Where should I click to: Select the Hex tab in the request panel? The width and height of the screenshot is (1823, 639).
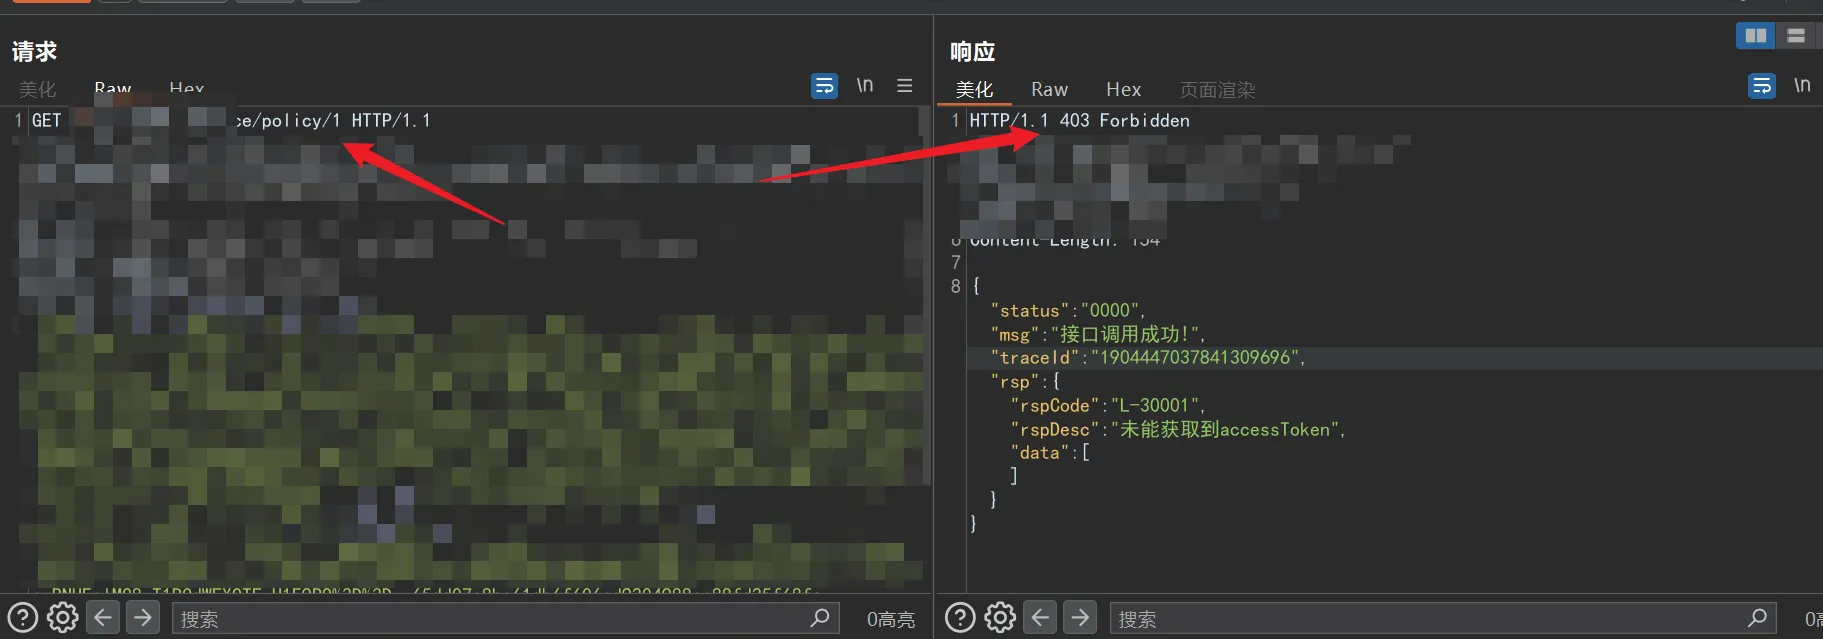click(x=187, y=89)
